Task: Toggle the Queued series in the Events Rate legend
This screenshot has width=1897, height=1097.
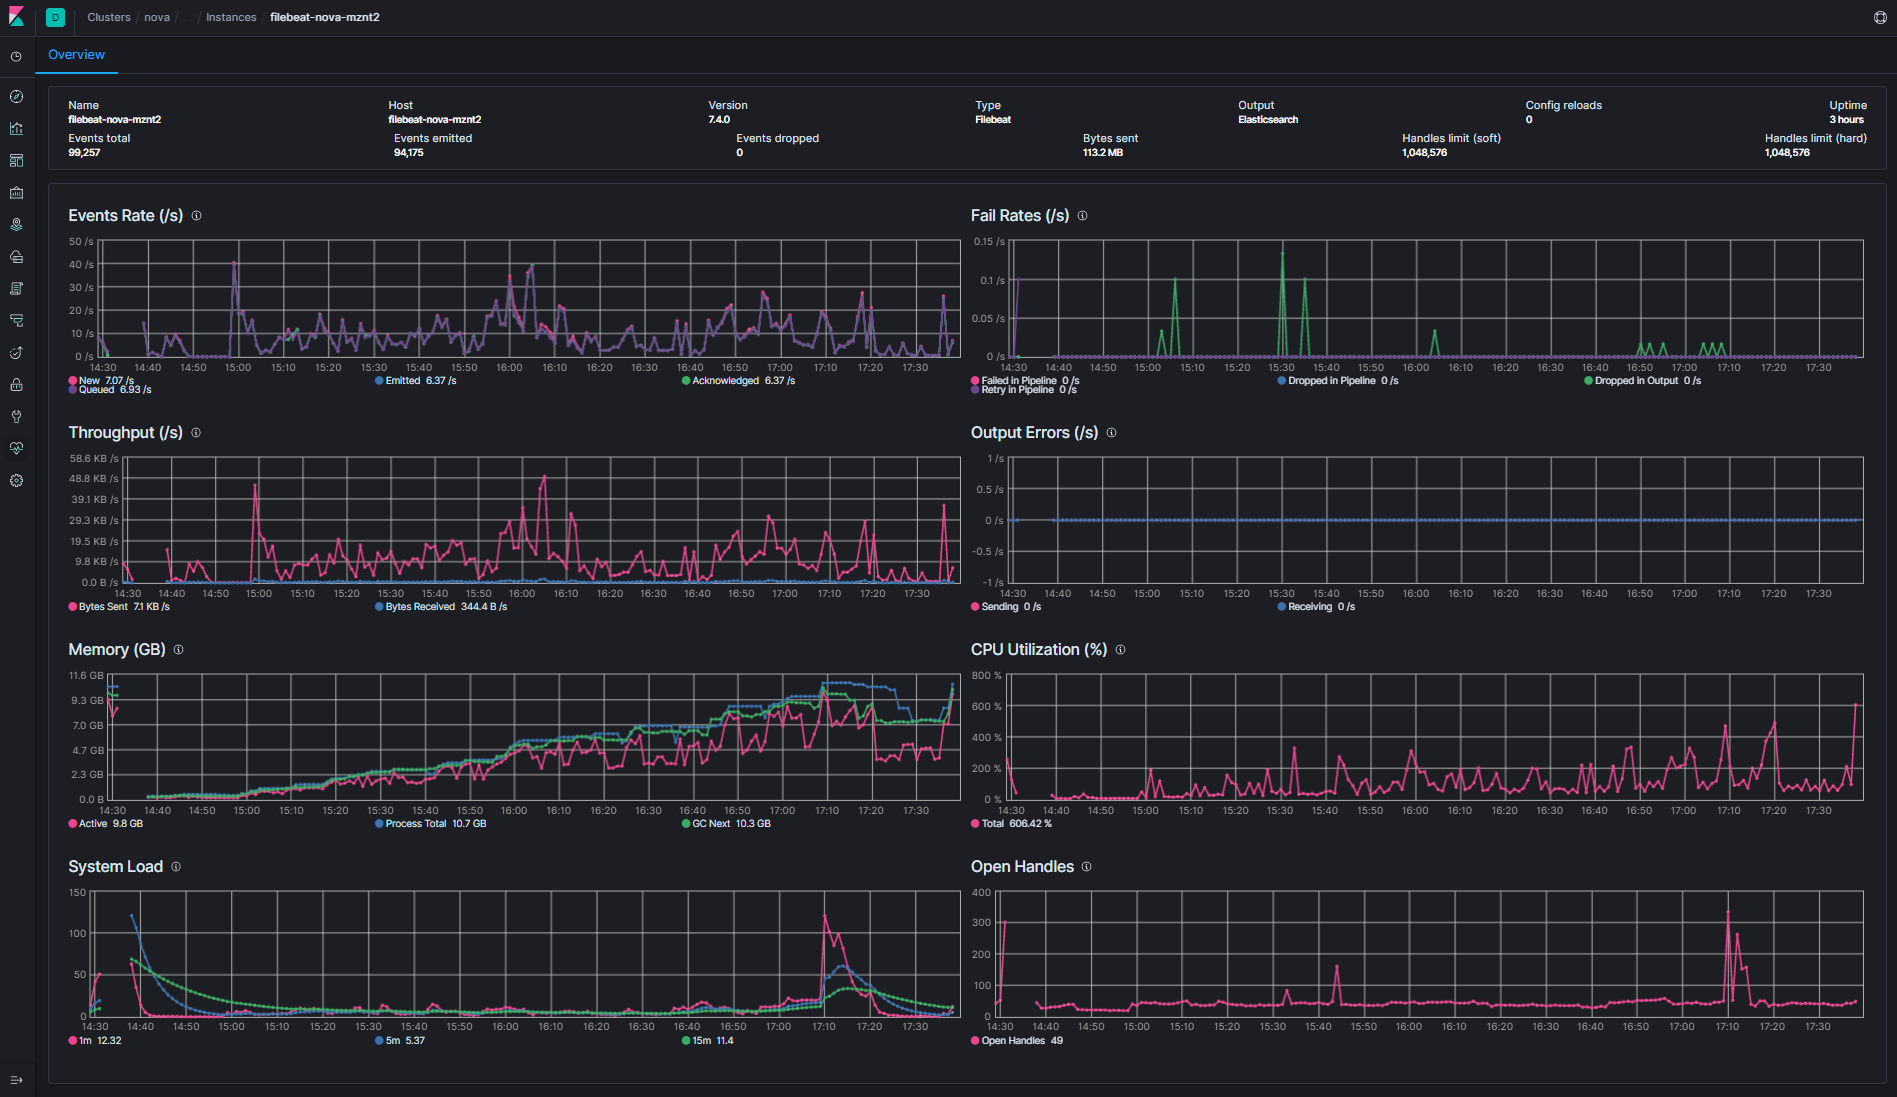Action: tap(110, 390)
